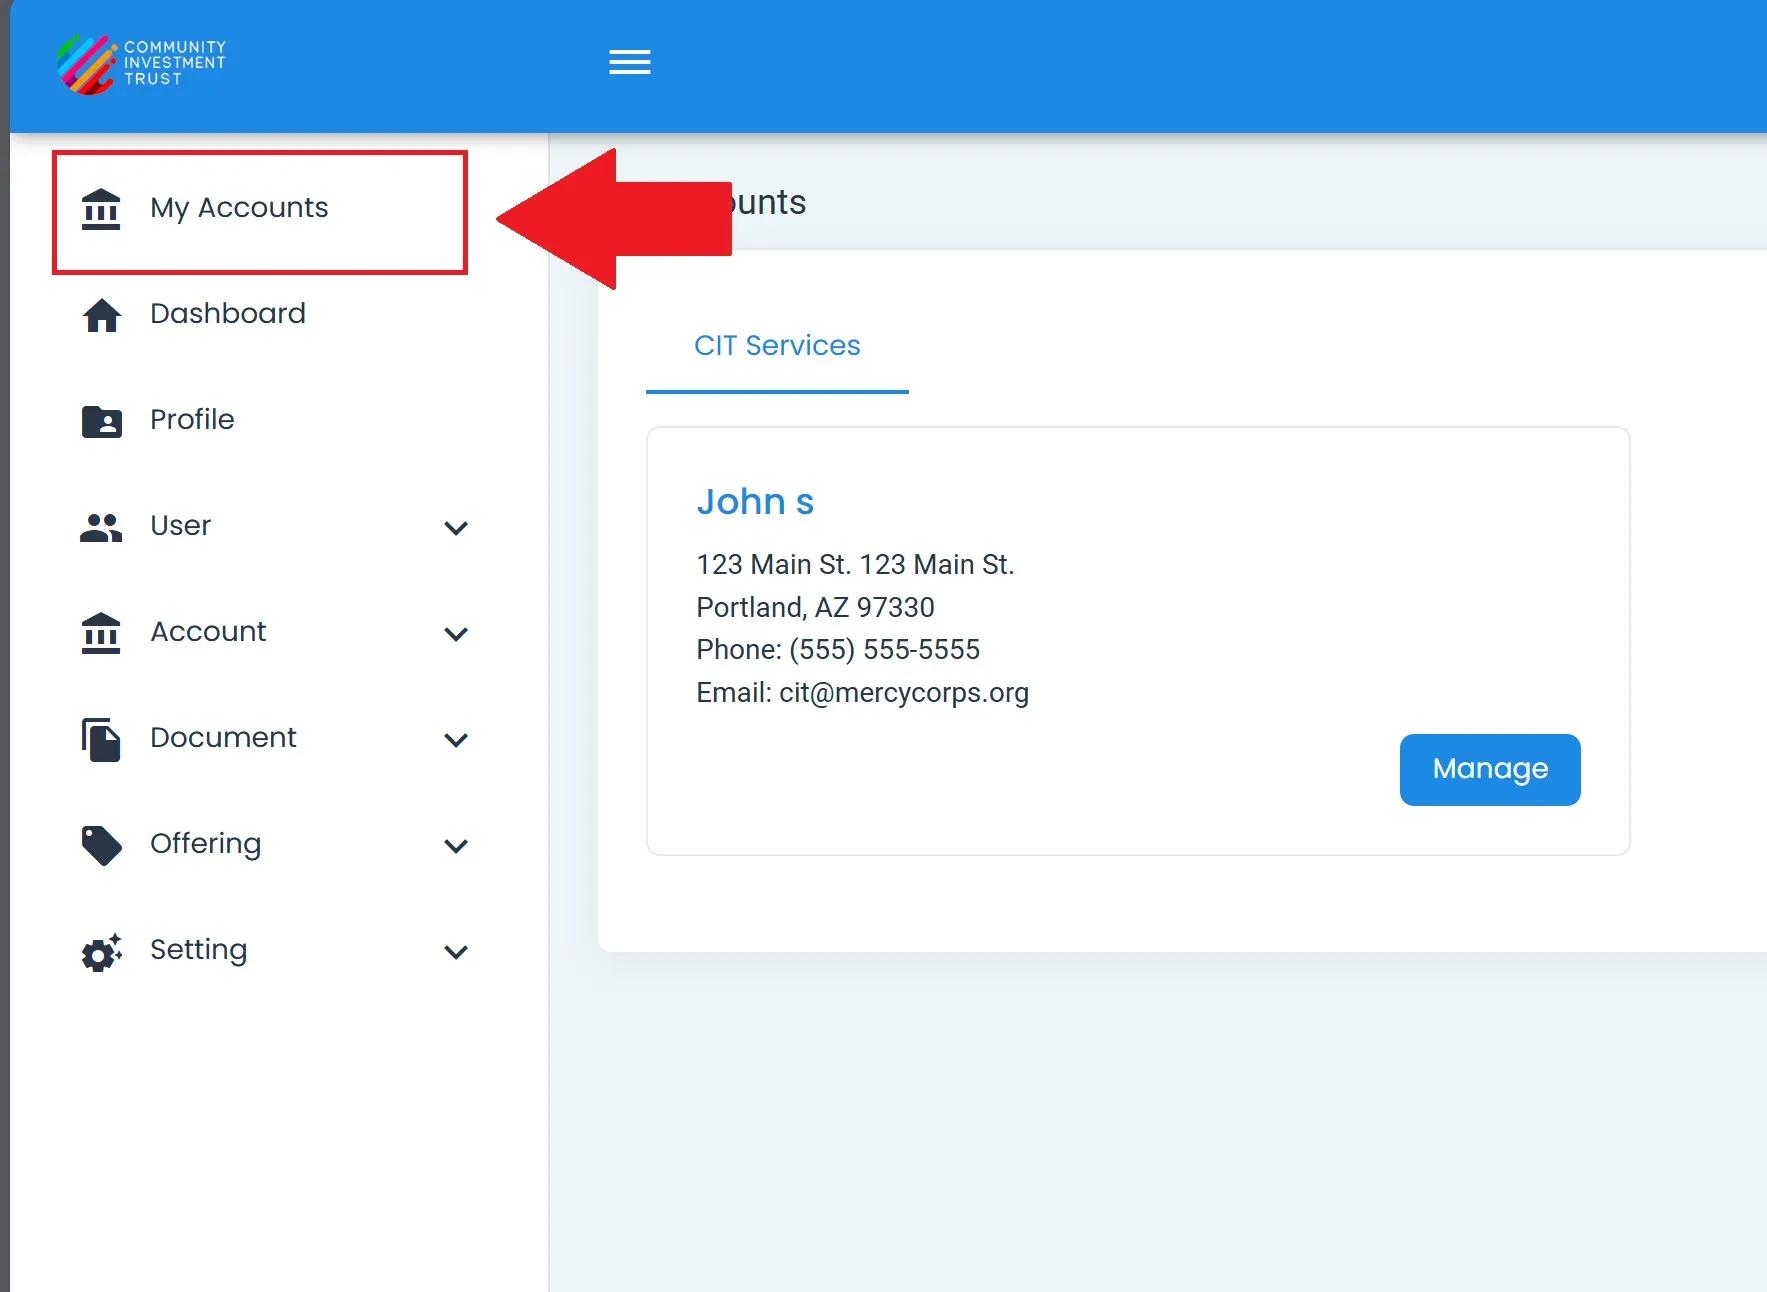Click the Community Investment Trust logo
The image size is (1767, 1292).
pos(141,63)
